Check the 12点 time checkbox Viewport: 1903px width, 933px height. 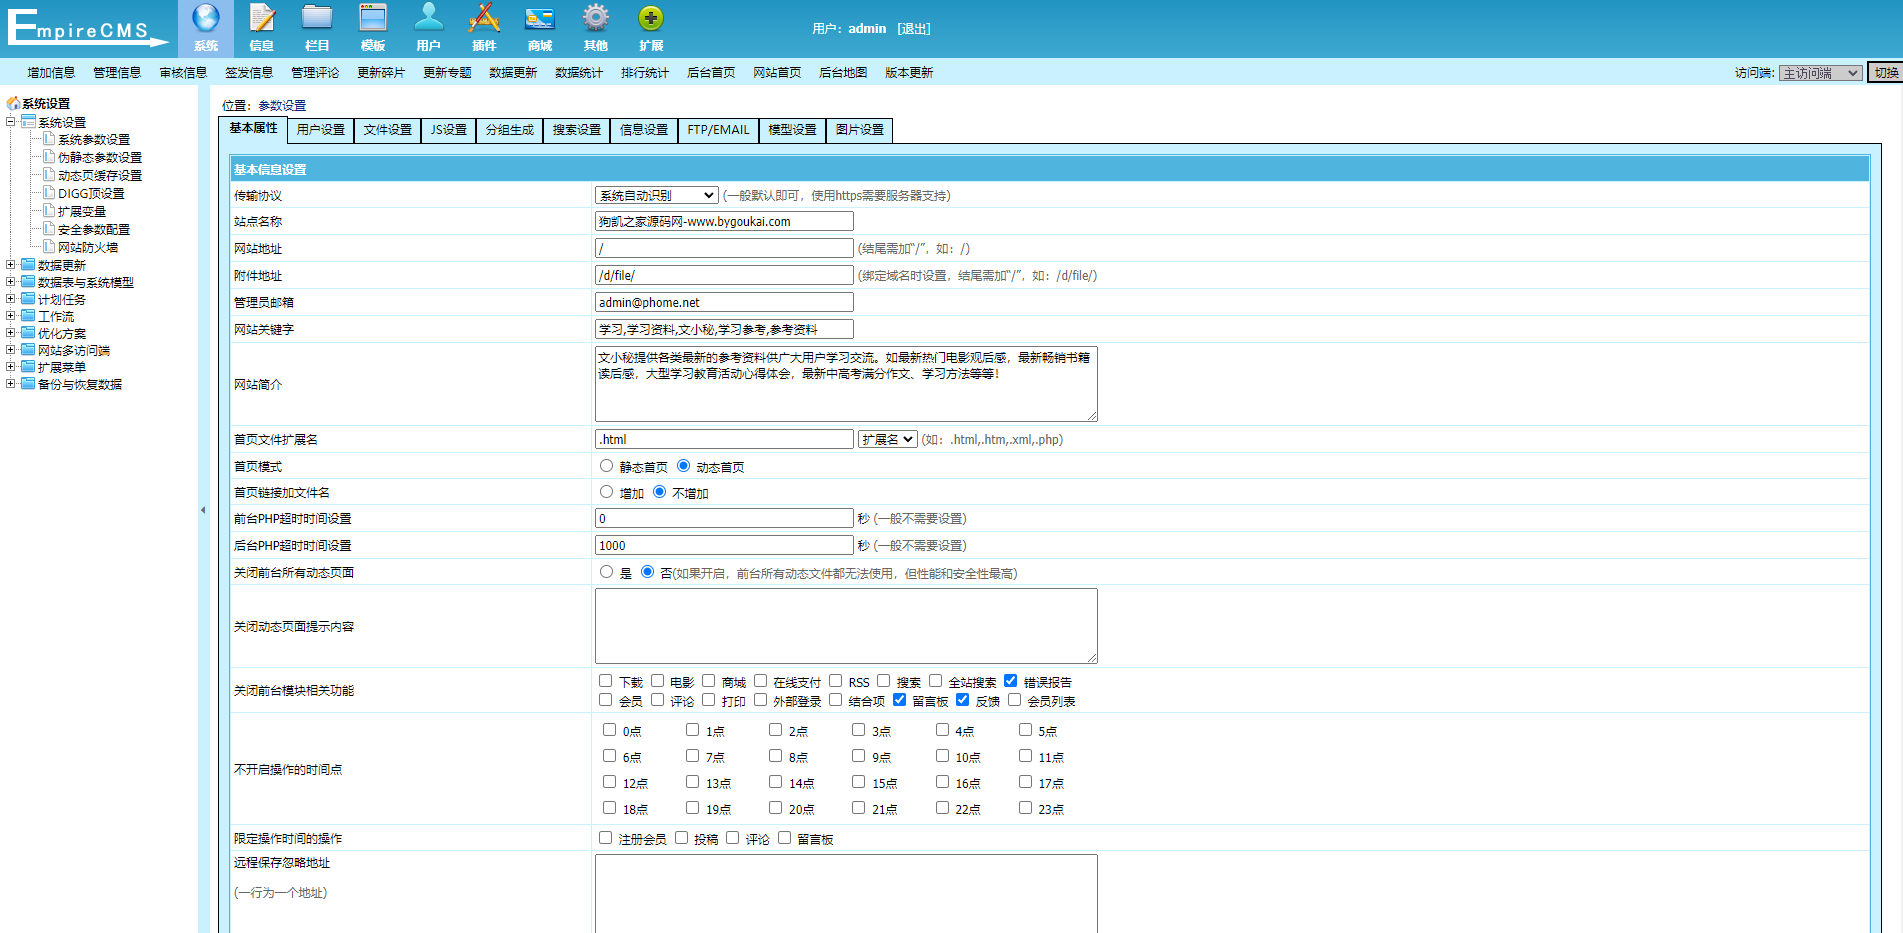(609, 782)
